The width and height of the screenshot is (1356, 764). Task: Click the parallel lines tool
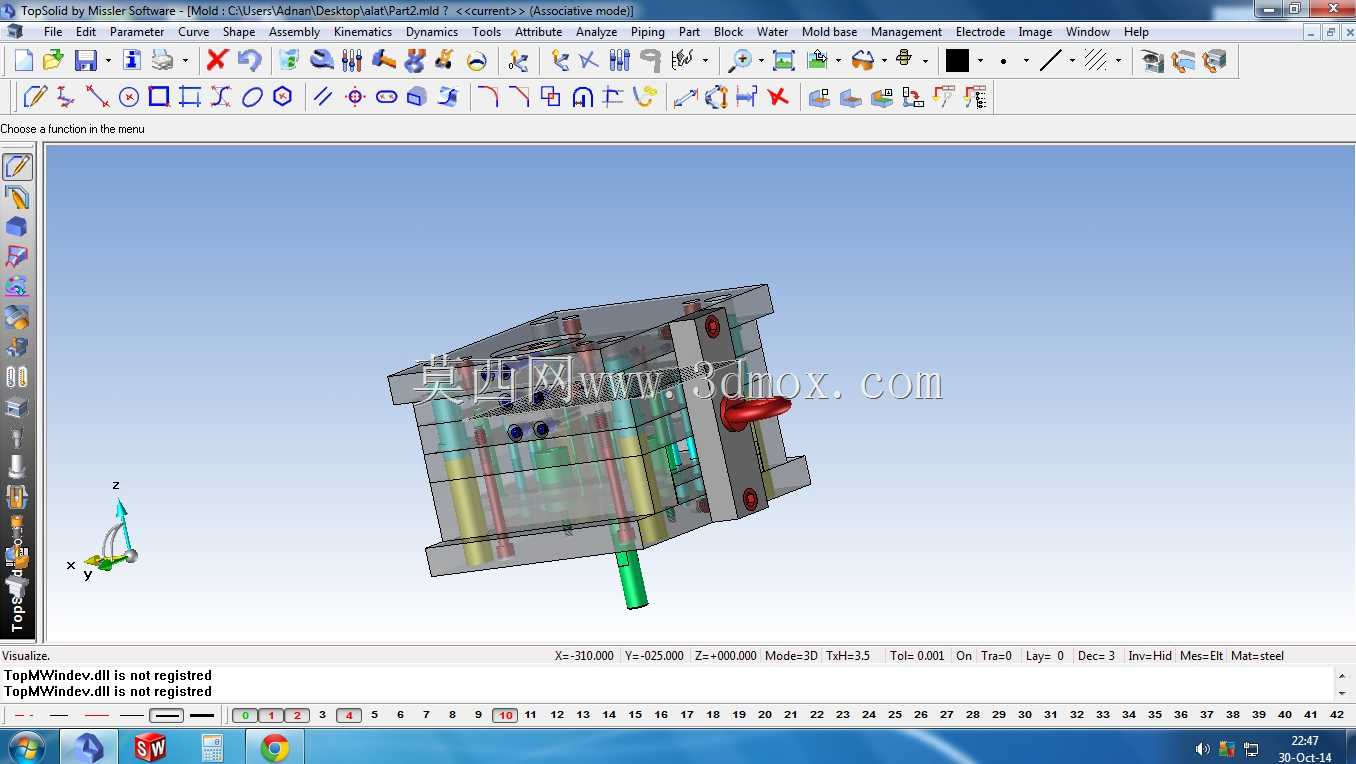tap(323, 97)
